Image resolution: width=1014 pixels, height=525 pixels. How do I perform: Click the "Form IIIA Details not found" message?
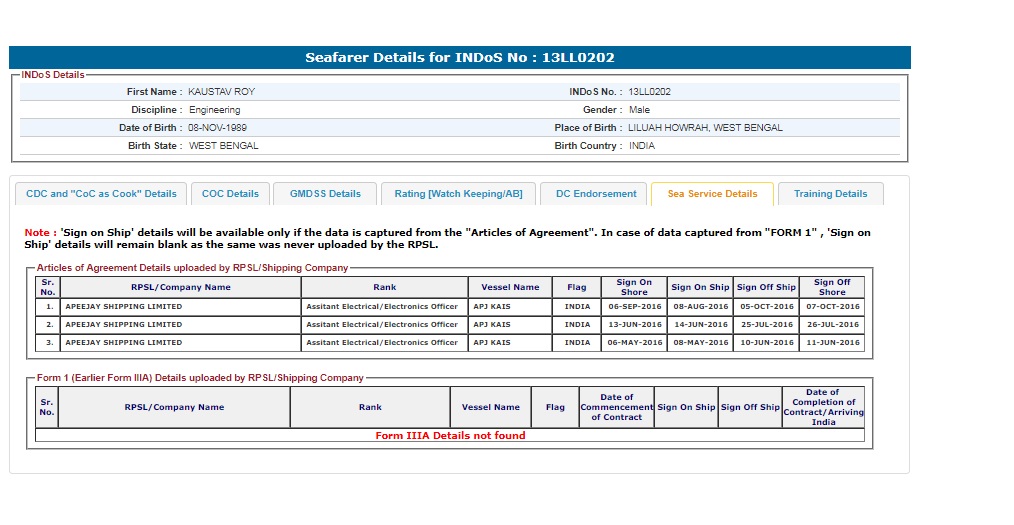point(450,436)
